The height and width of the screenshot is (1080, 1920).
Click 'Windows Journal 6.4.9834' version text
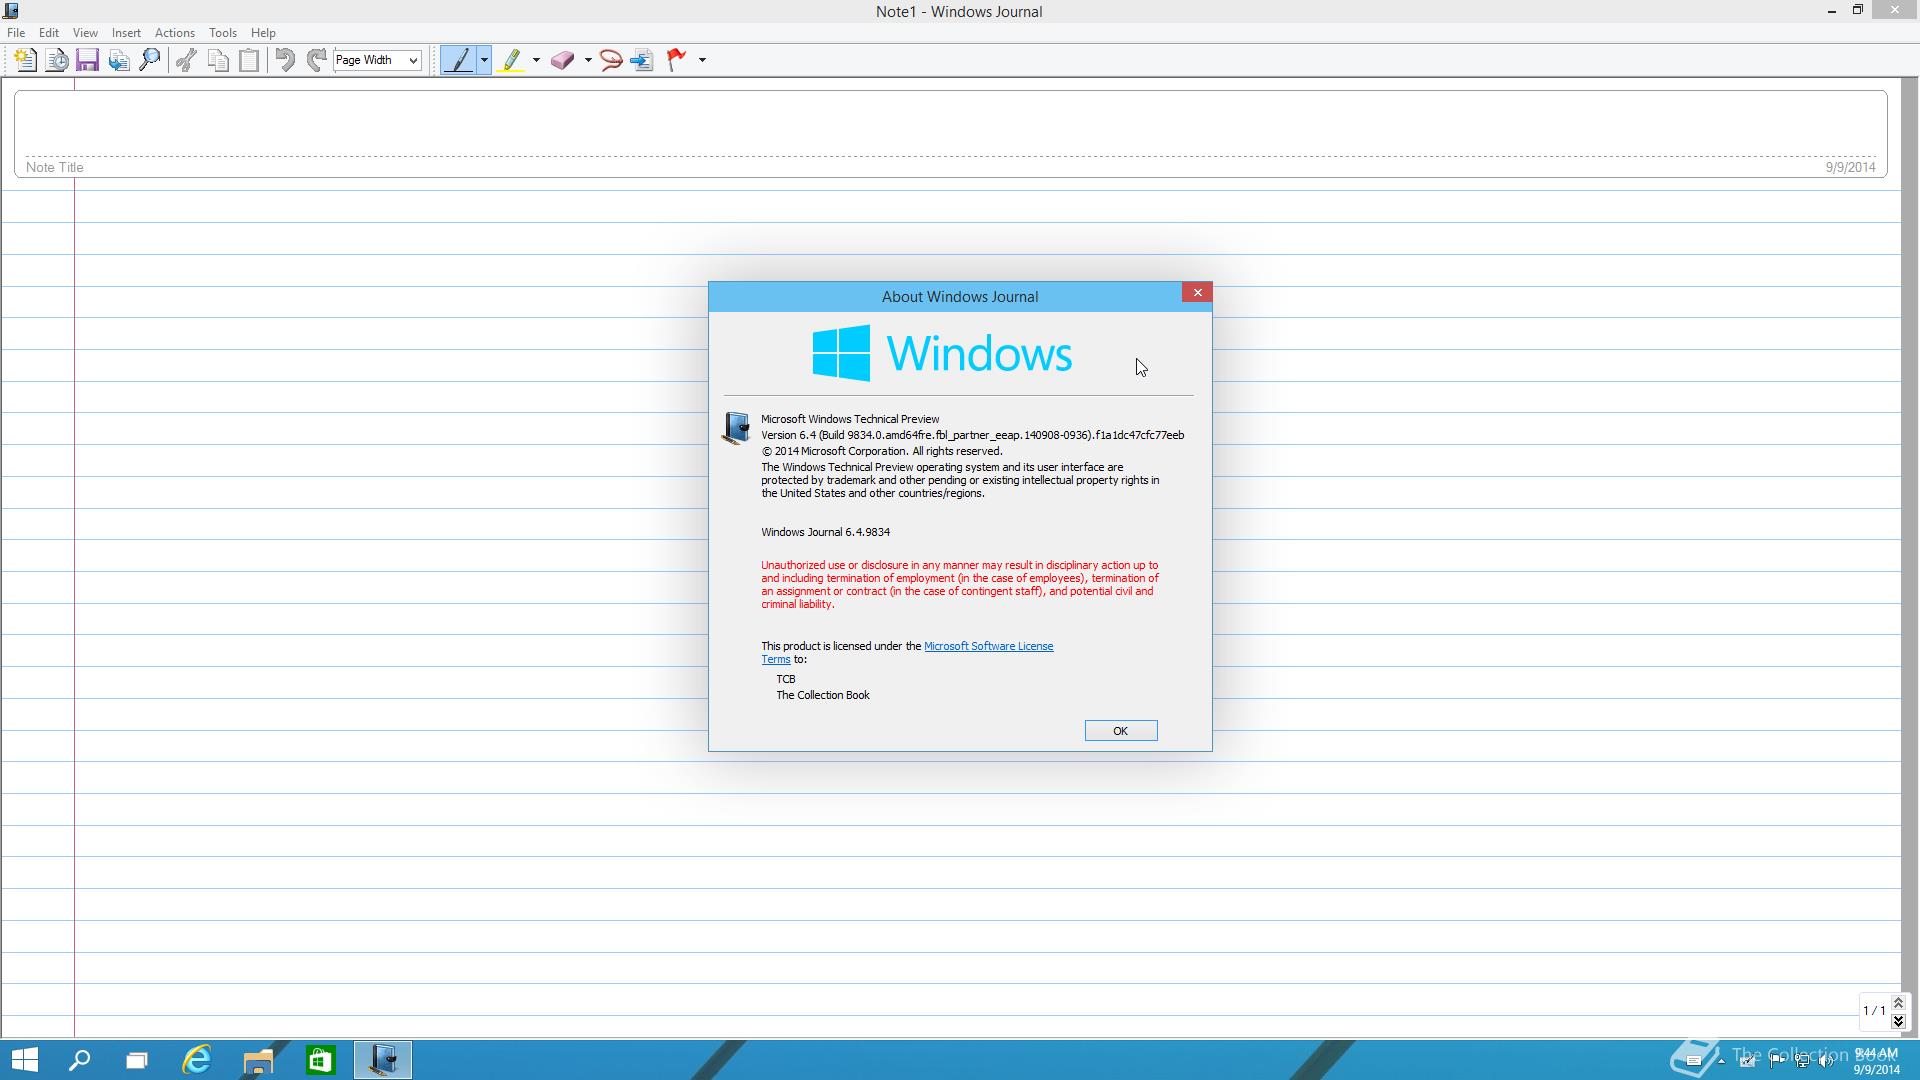click(x=825, y=533)
